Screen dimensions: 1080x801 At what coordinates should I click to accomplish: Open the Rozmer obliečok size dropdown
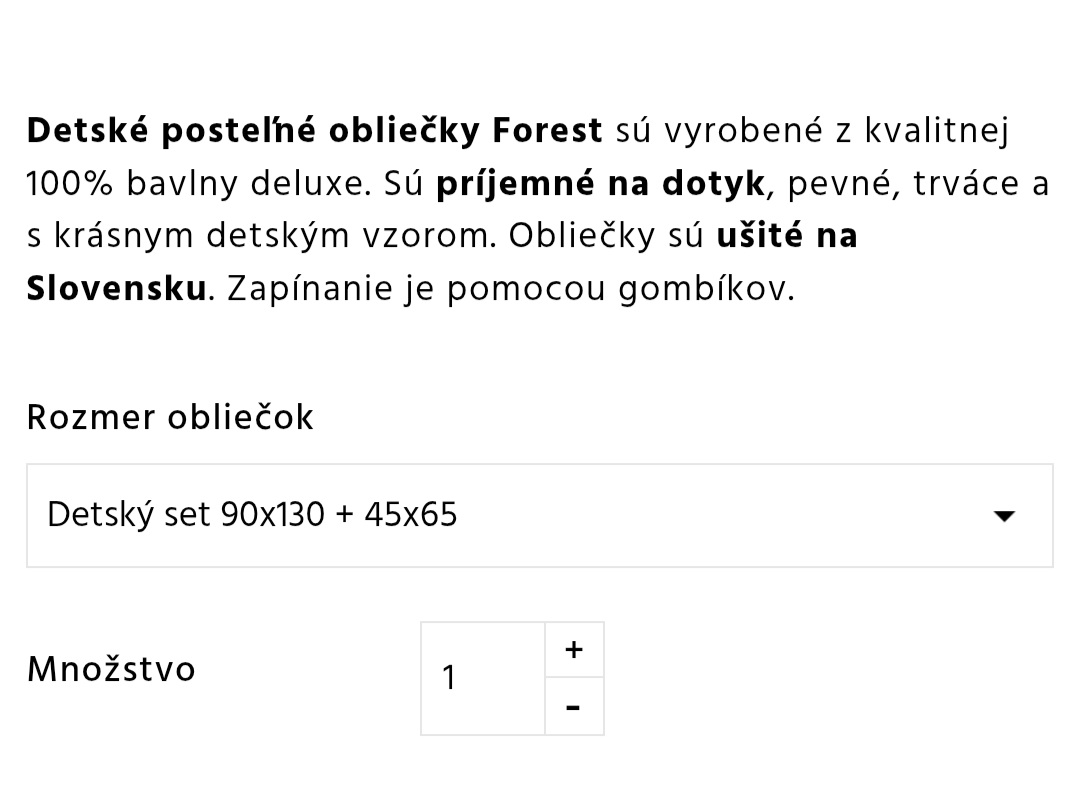(x=539, y=515)
